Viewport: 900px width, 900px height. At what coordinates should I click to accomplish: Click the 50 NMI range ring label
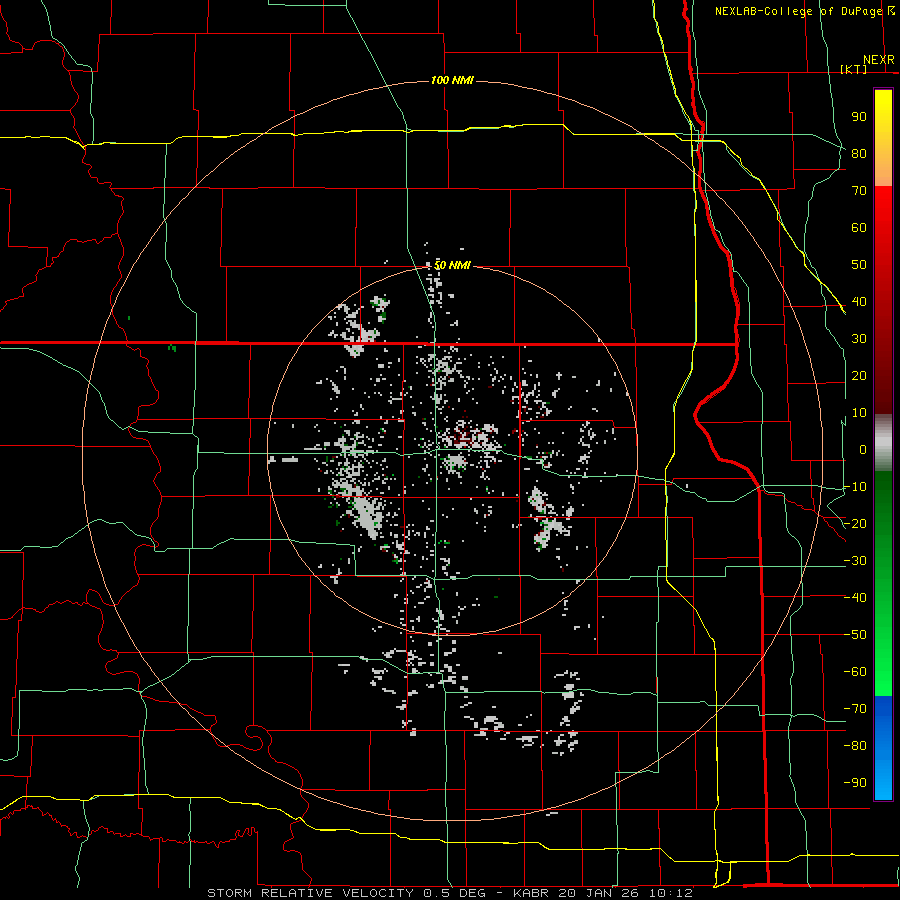(452, 265)
